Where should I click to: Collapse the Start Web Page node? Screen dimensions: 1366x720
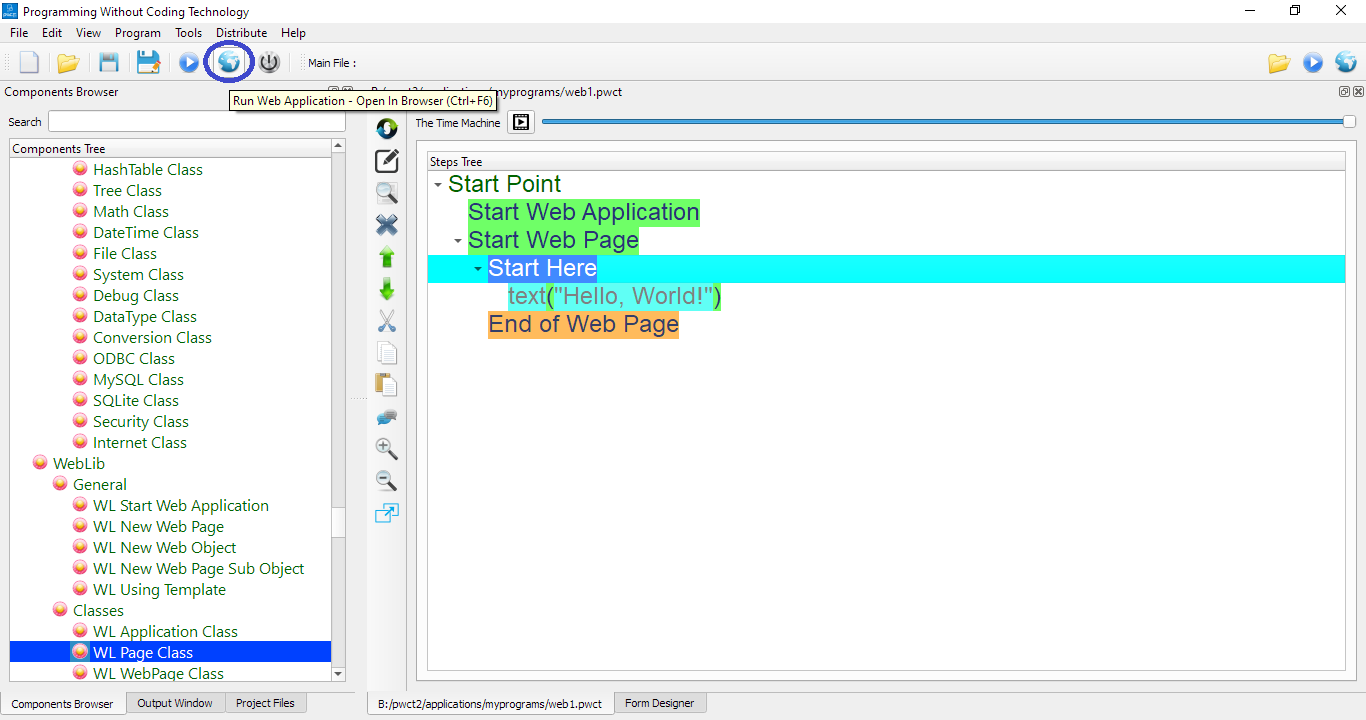pos(458,241)
